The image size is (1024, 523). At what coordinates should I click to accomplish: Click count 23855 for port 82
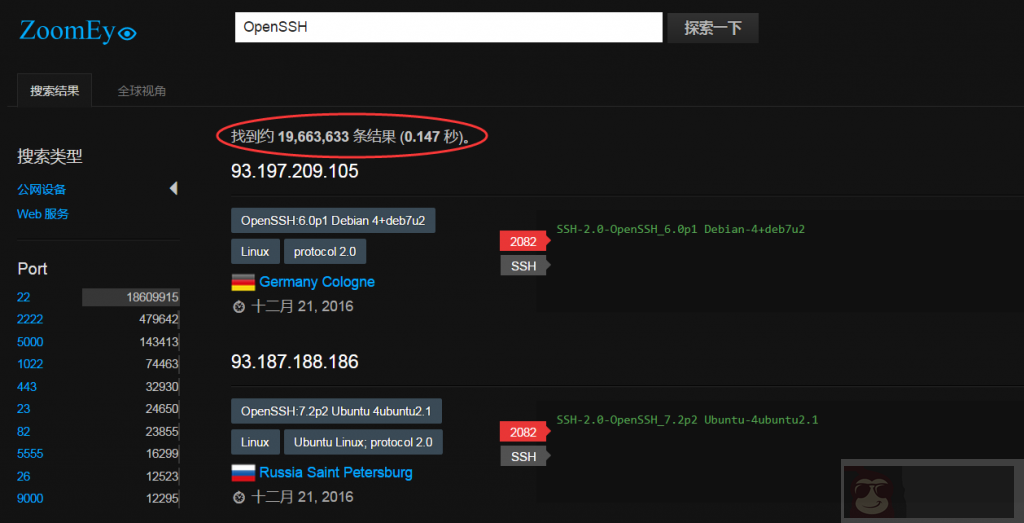(162, 432)
